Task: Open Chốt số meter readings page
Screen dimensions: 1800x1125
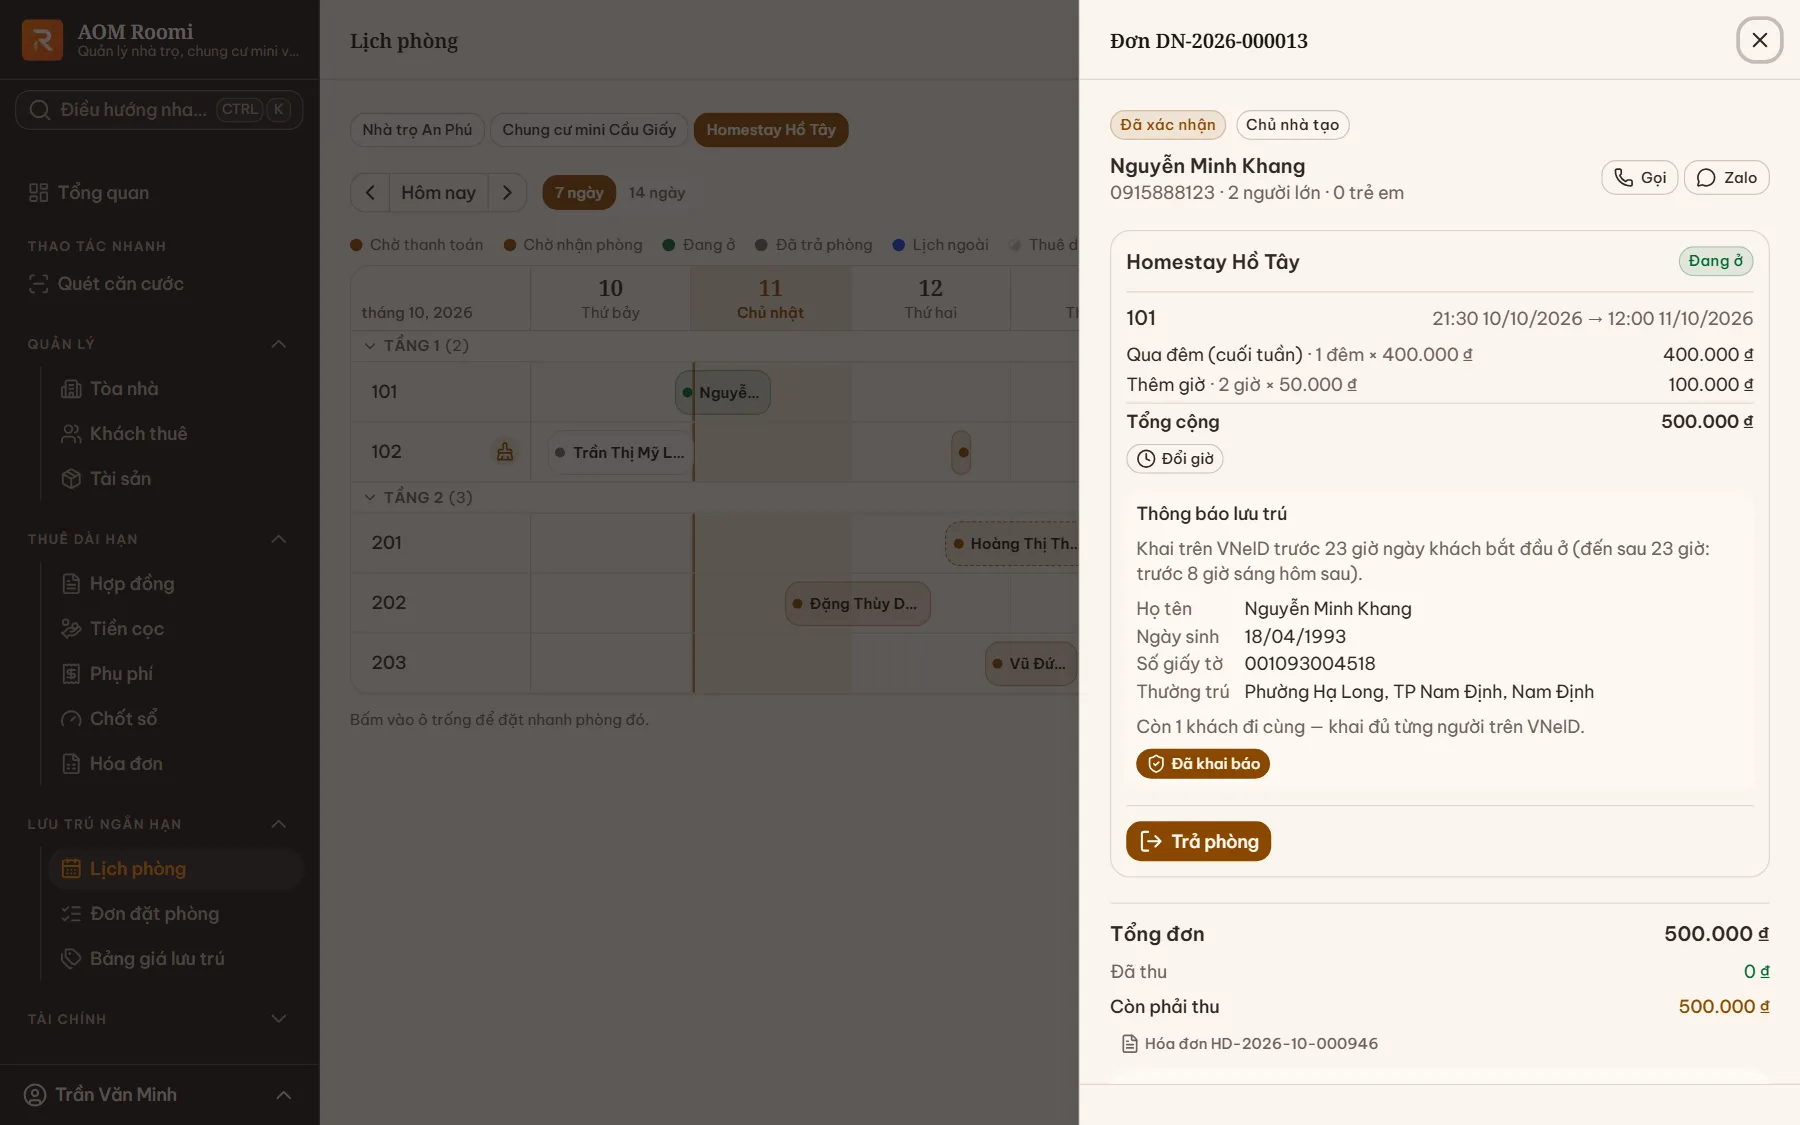Action: 175,718
